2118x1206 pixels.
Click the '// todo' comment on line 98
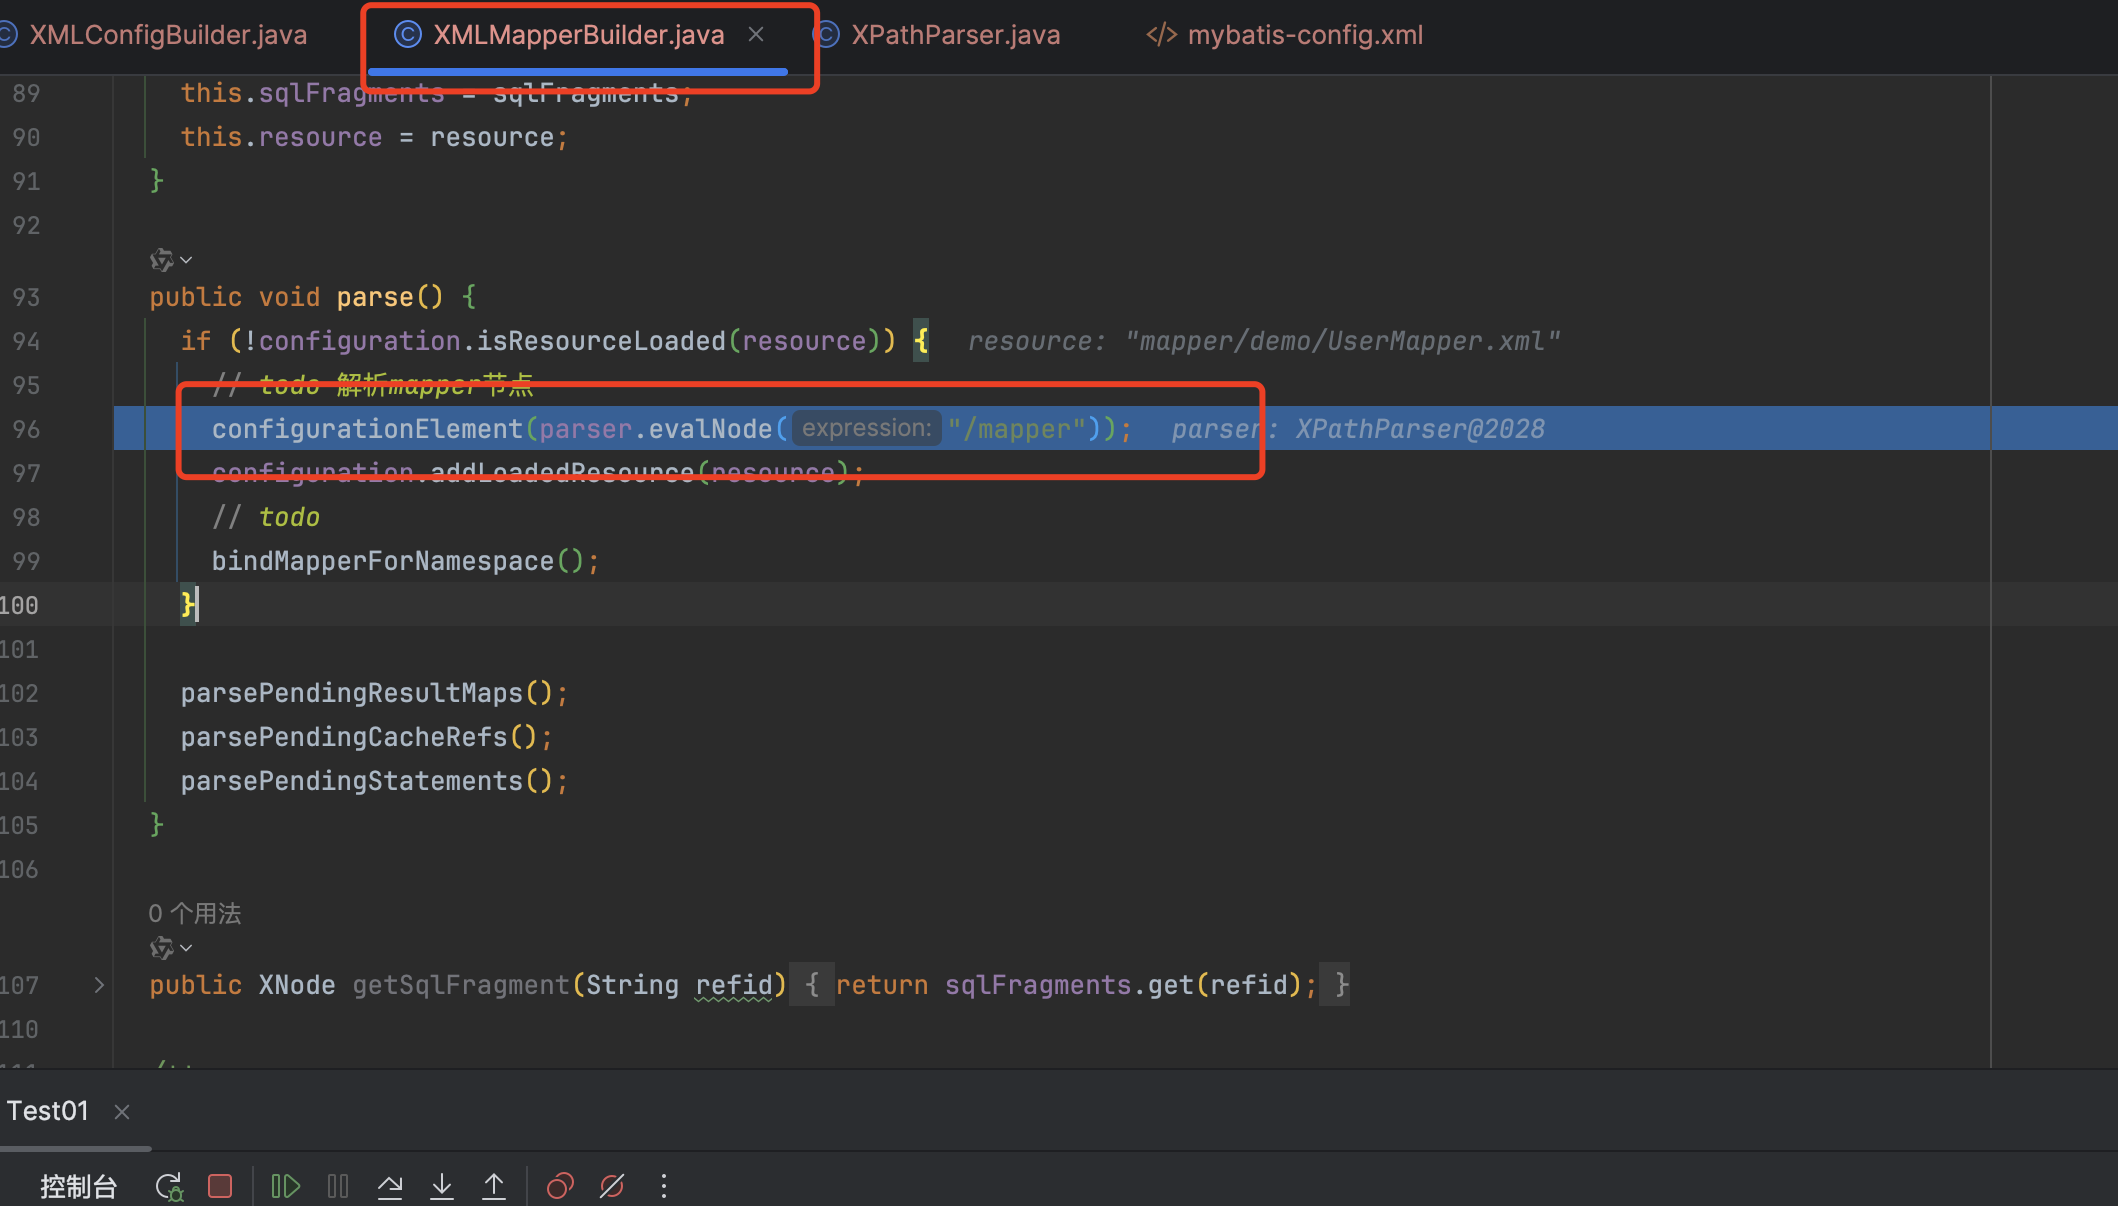coord(266,517)
